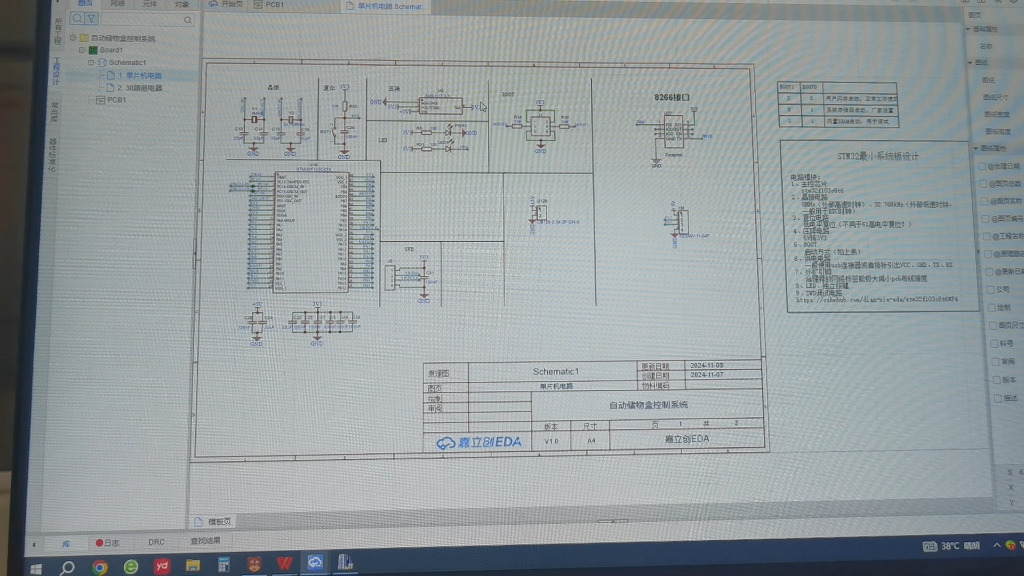Click the Schematic1 title block cell
Screen dimensions: 1024x576
[555, 372]
